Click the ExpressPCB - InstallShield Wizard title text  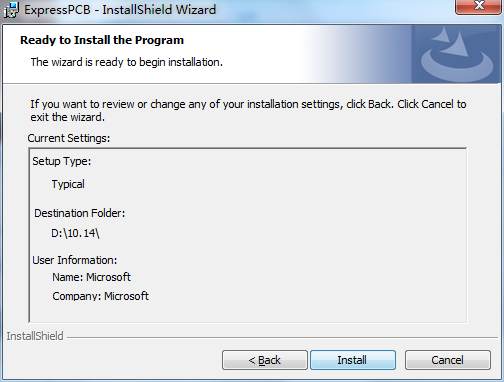click(120, 10)
